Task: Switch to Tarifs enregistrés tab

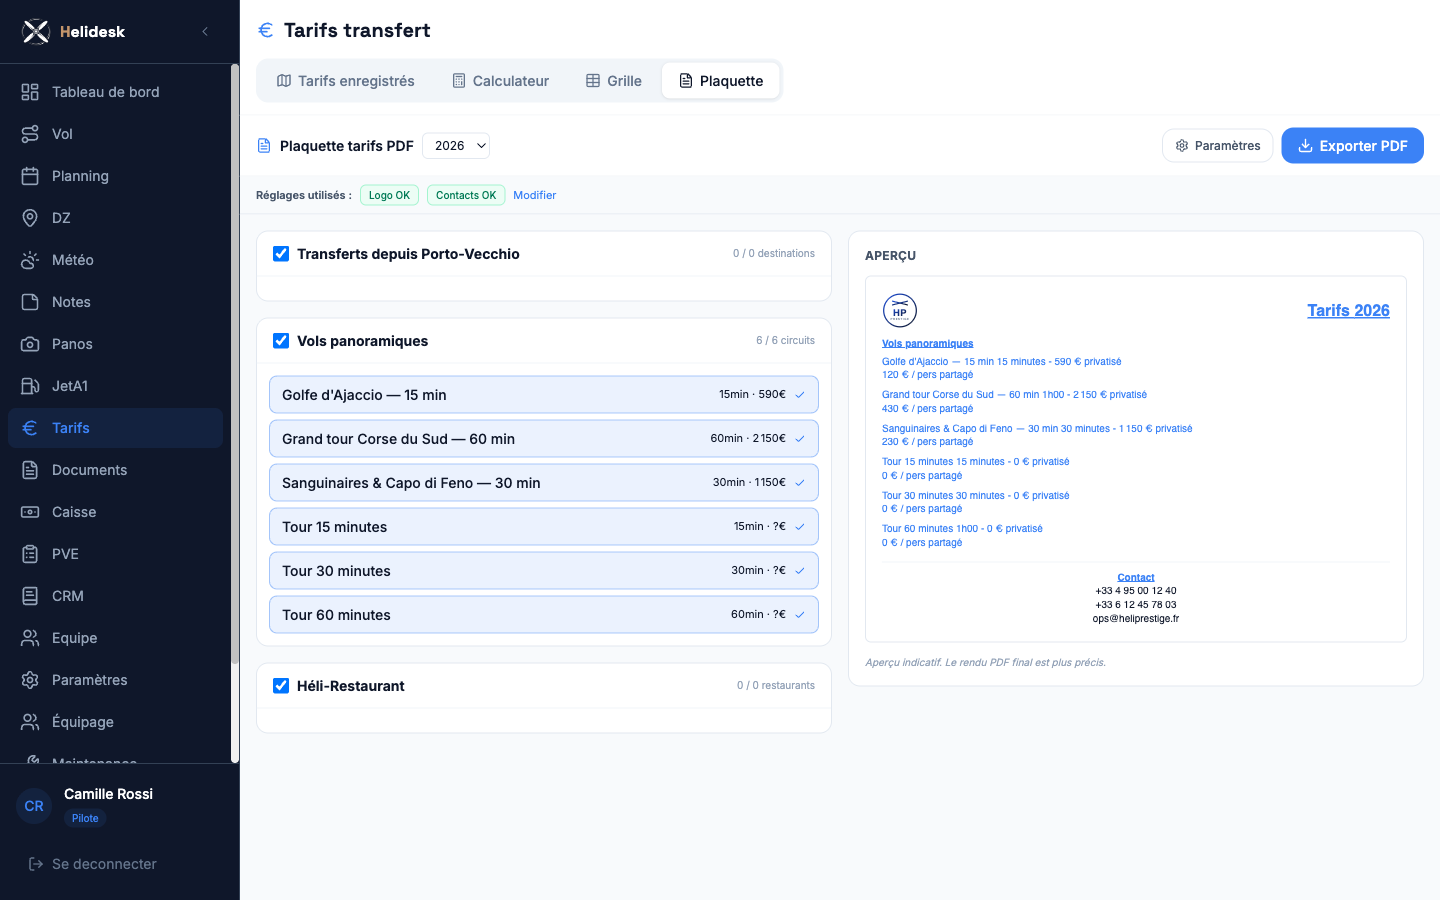Action: coord(345,81)
